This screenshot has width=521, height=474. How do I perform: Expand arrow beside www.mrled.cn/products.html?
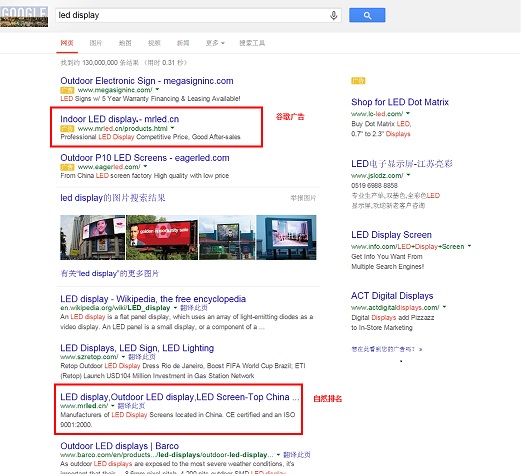coord(172,128)
